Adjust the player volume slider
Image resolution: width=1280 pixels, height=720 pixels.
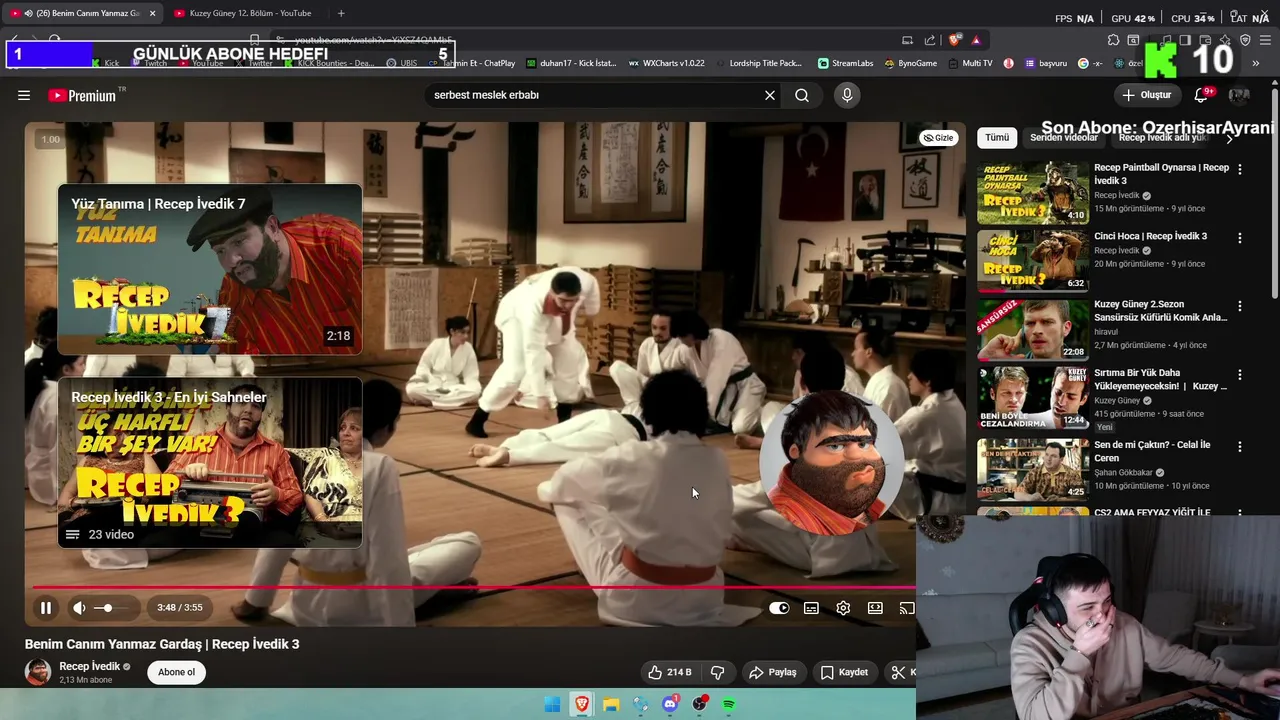111,608
